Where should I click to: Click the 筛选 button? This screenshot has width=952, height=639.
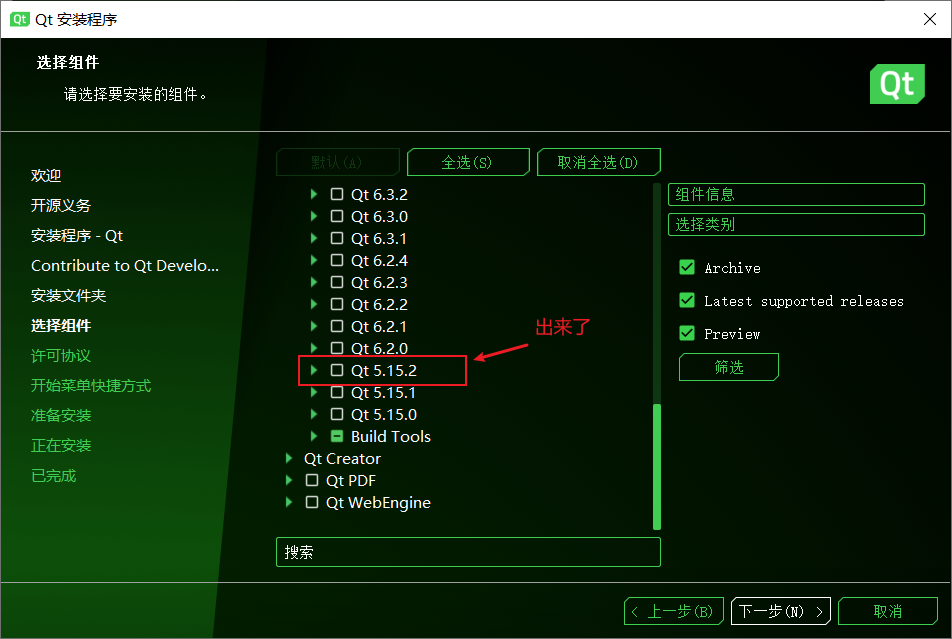pyautogui.click(x=728, y=366)
